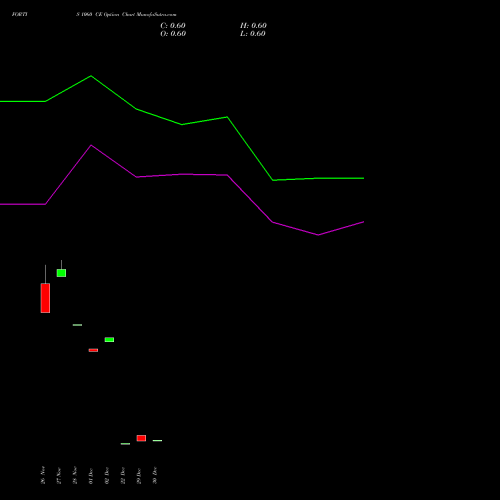This screenshot has width=500, height=500.
Task: Select the 28 Nov date axis label
Action: [75, 475]
